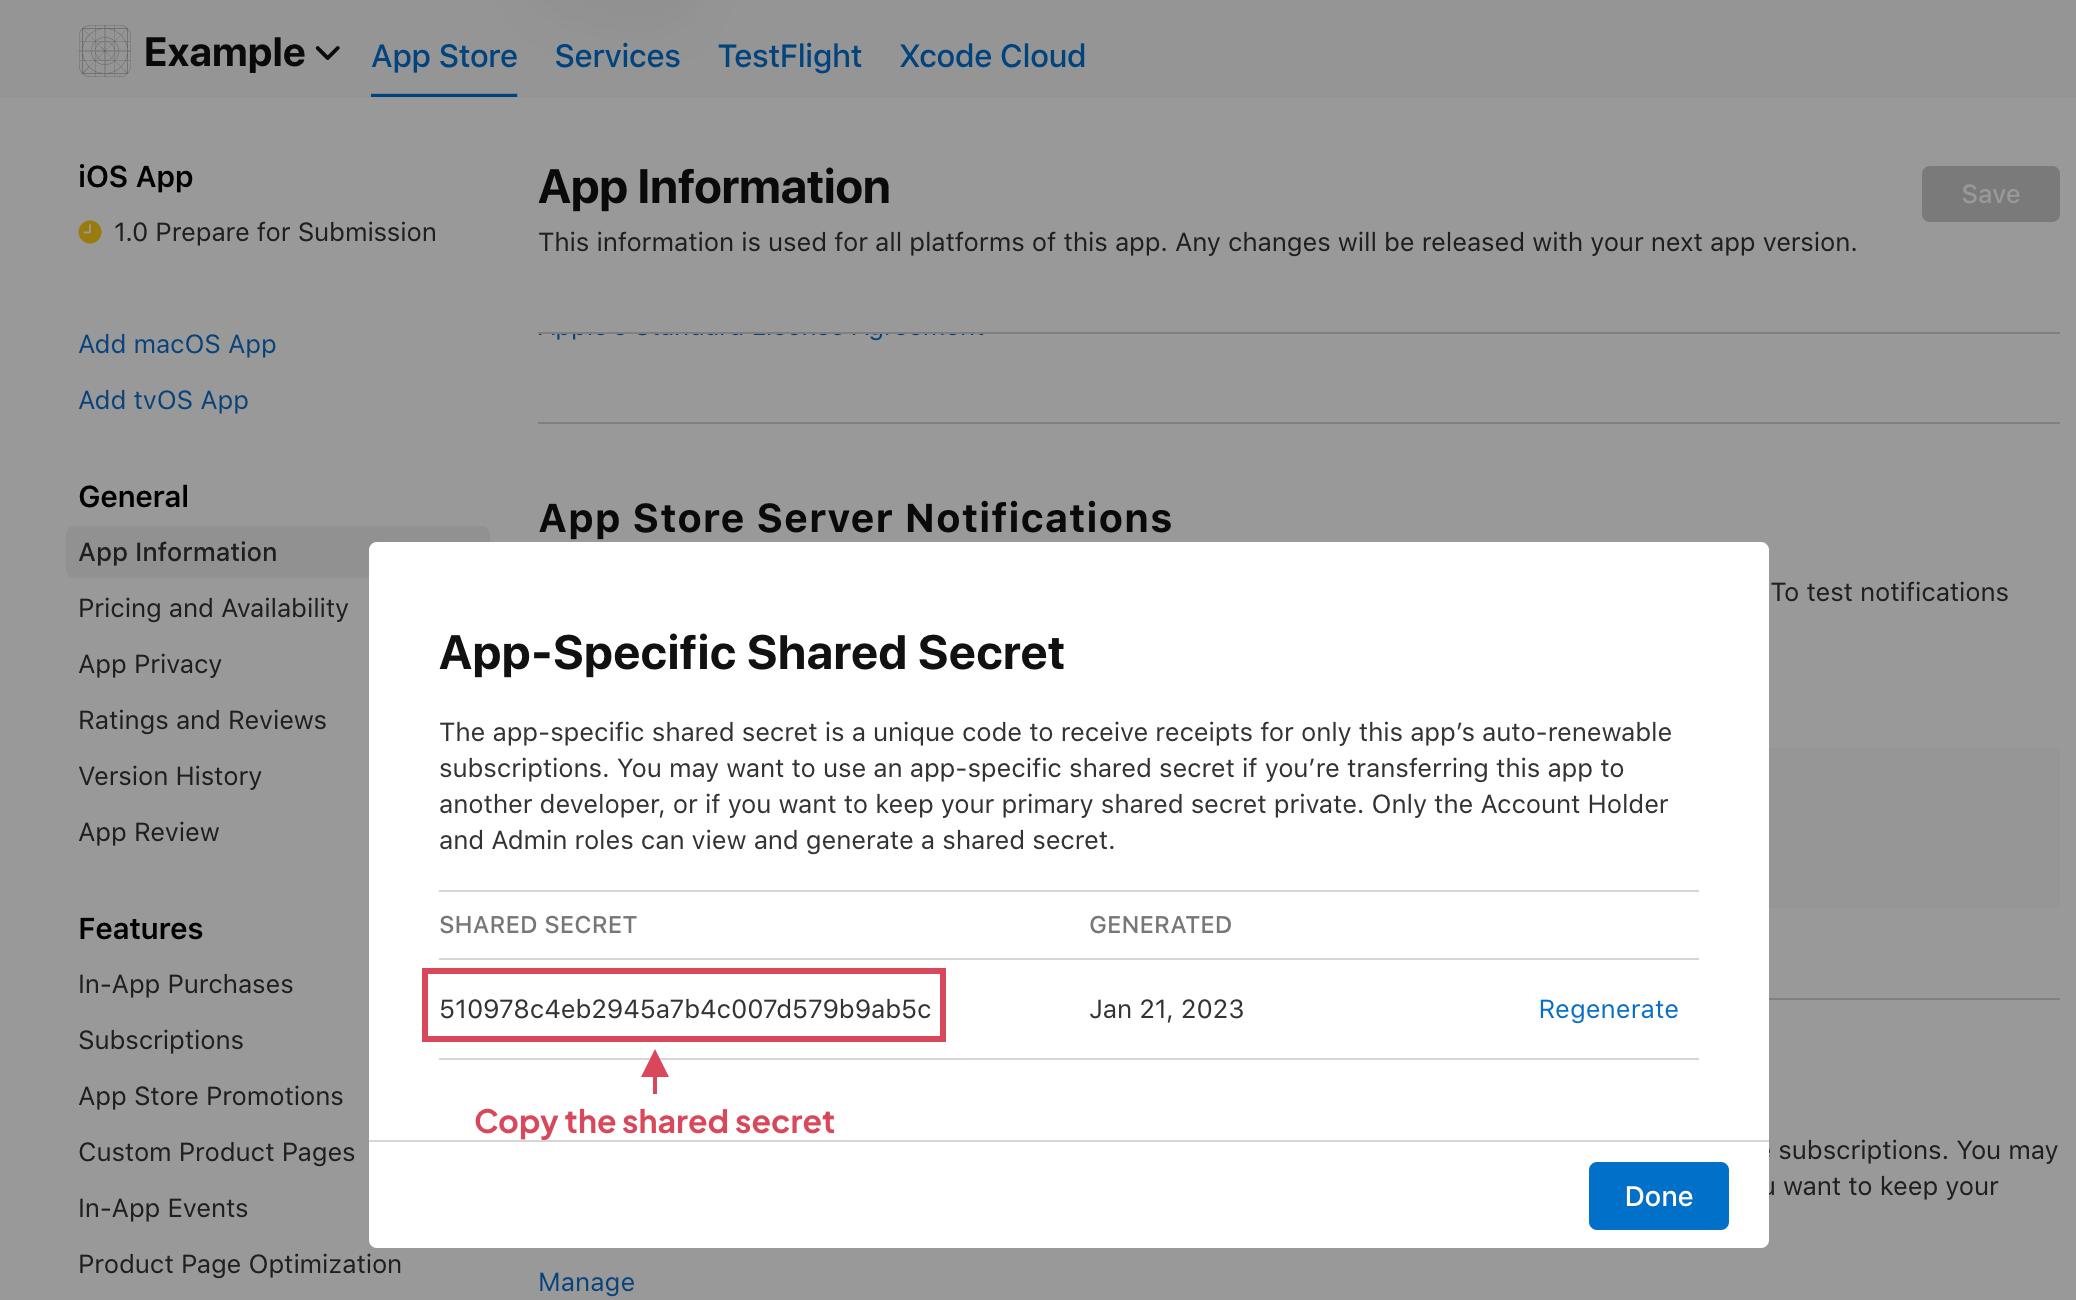Select Subscriptions in the sidebar
Image resolution: width=2076 pixels, height=1300 pixels.
point(161,1040)
